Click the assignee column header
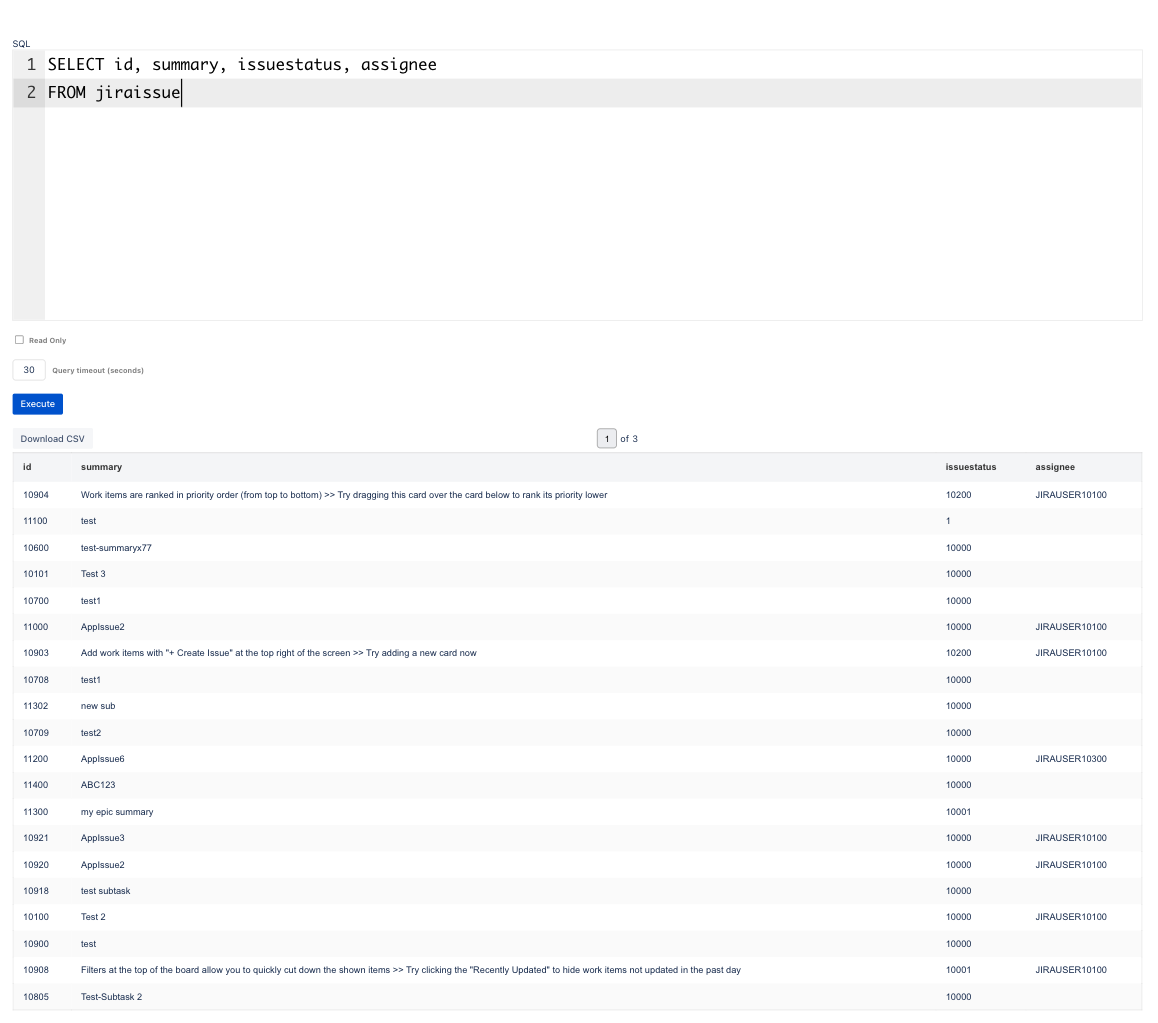The width and height of the screenshot is (1158, 1023). 1055,467
